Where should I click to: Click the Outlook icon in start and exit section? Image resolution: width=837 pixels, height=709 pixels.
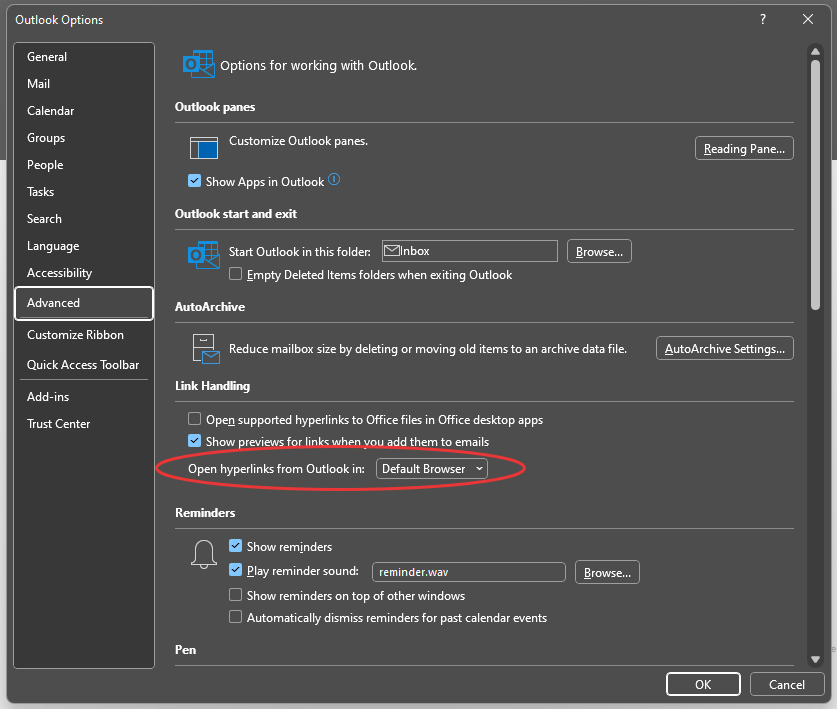click(x=203, y=255)
